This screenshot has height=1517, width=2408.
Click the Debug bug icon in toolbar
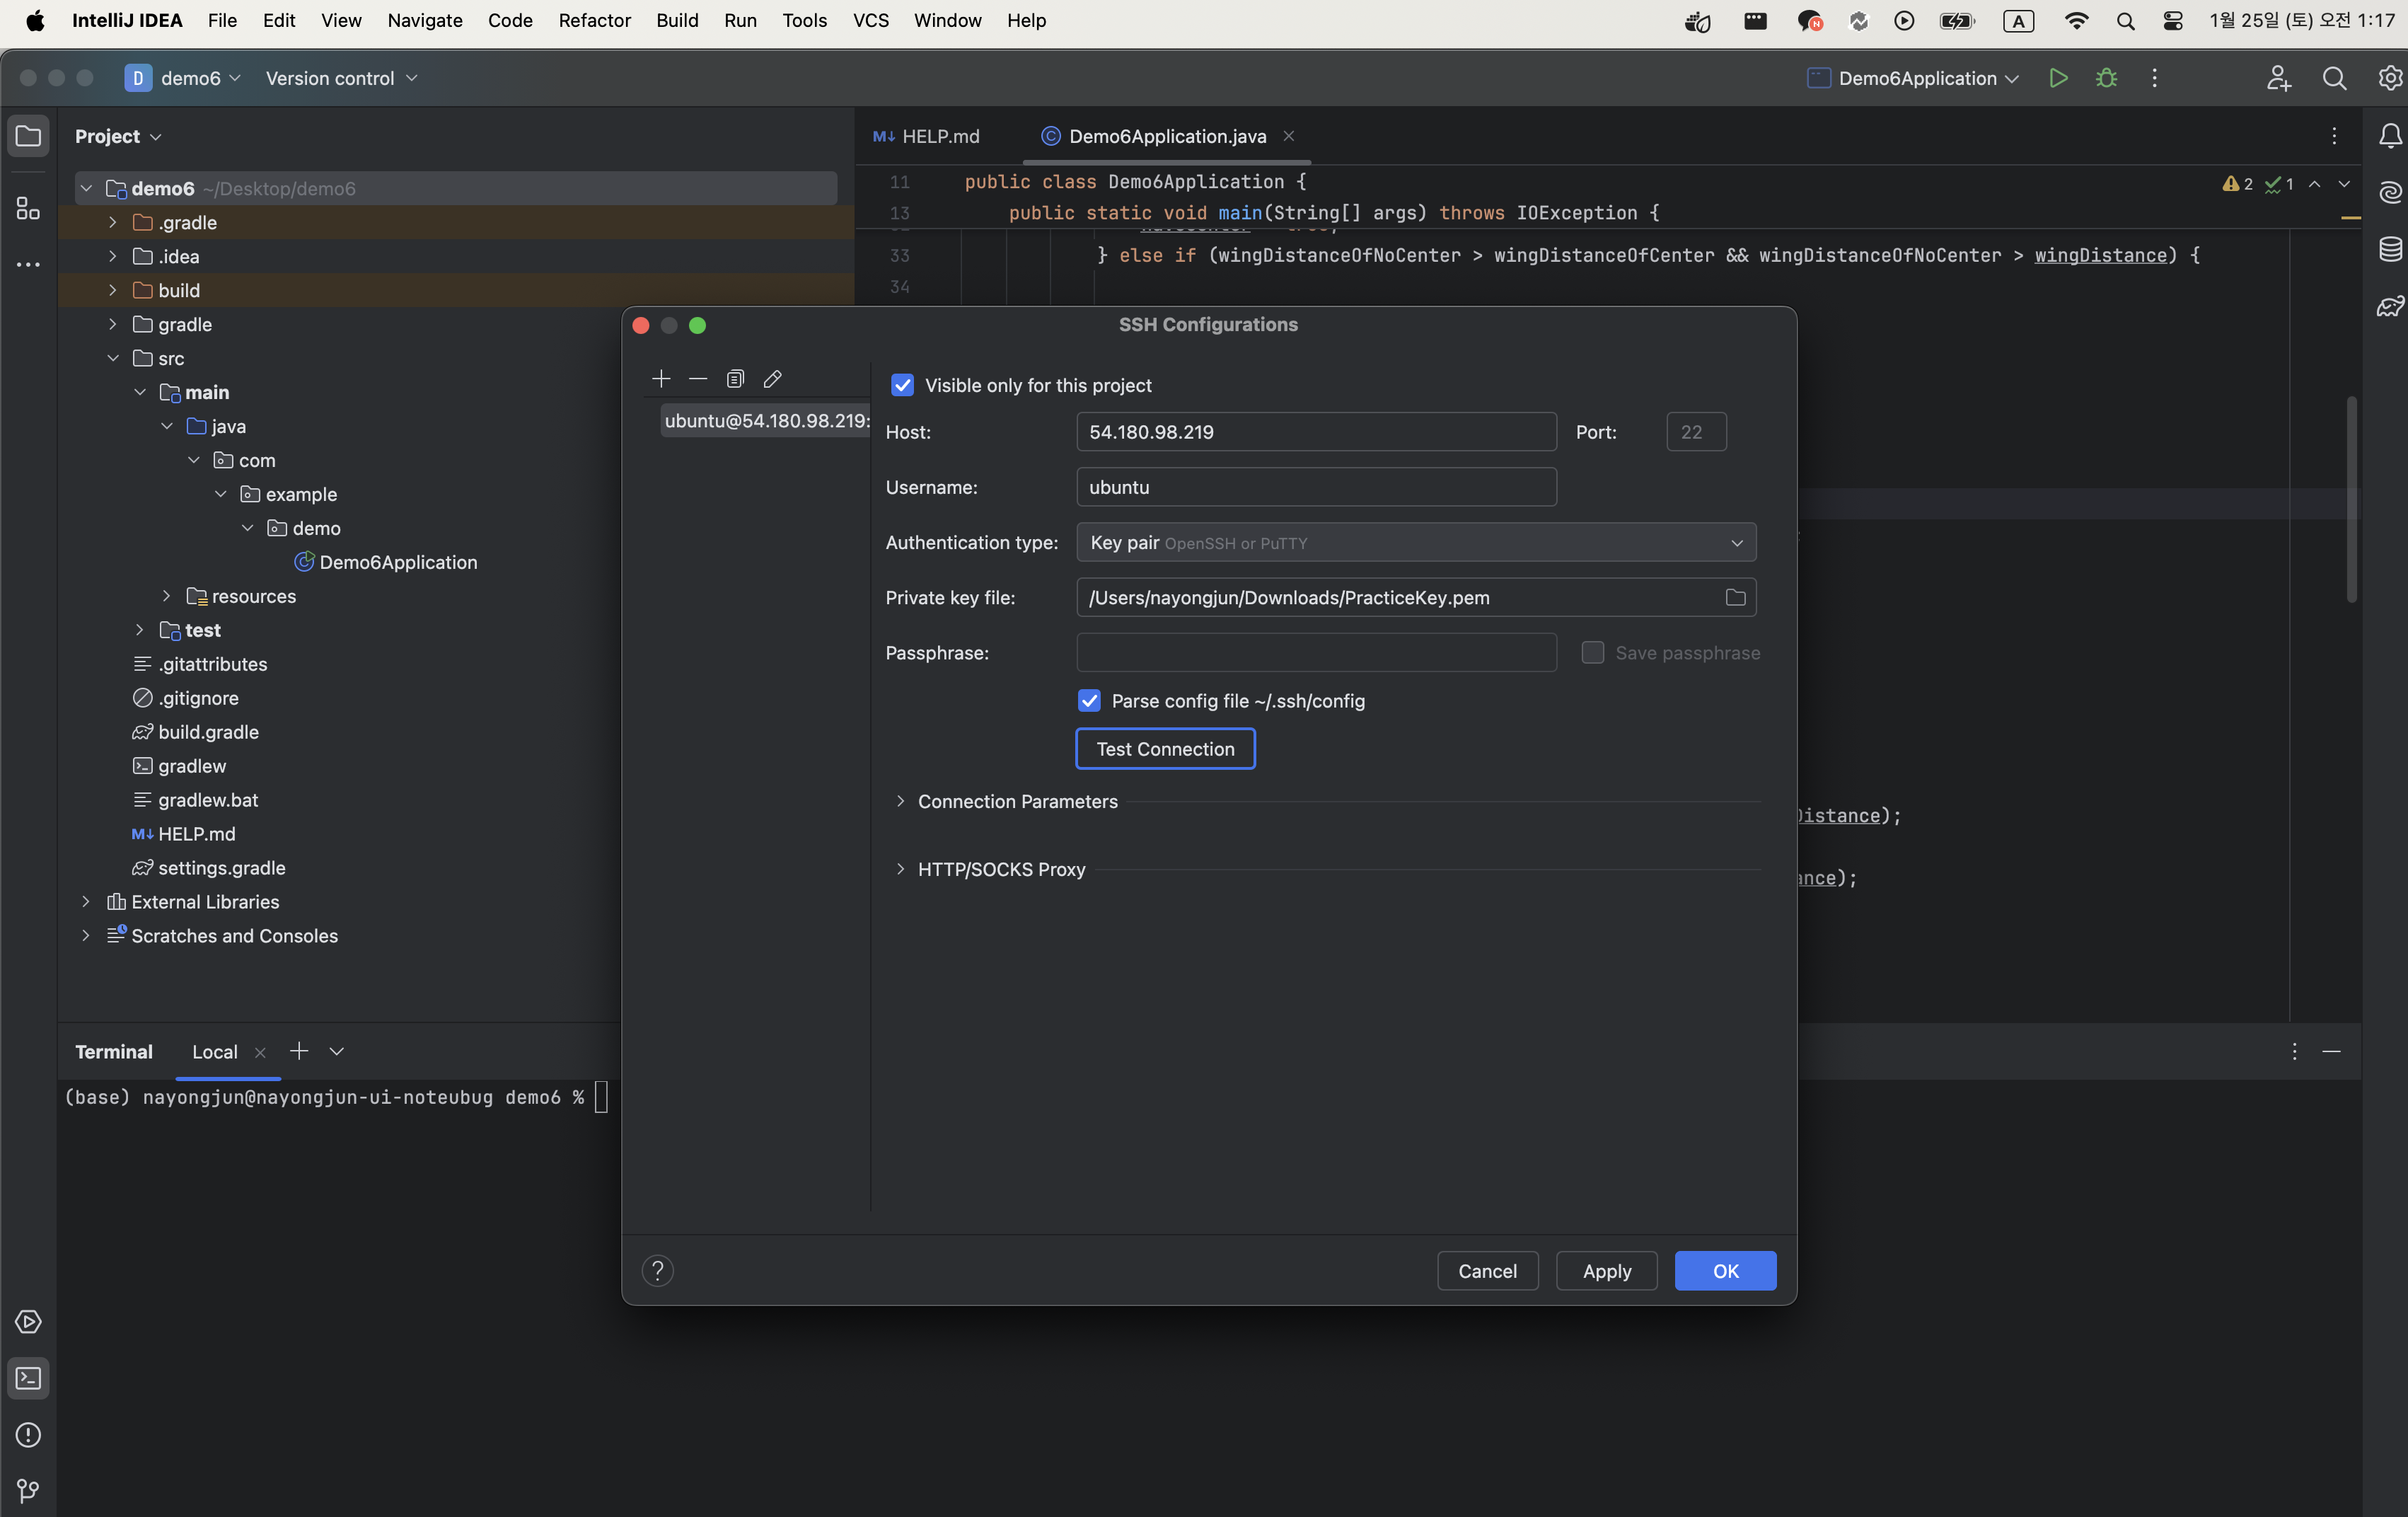[2106, 78]
